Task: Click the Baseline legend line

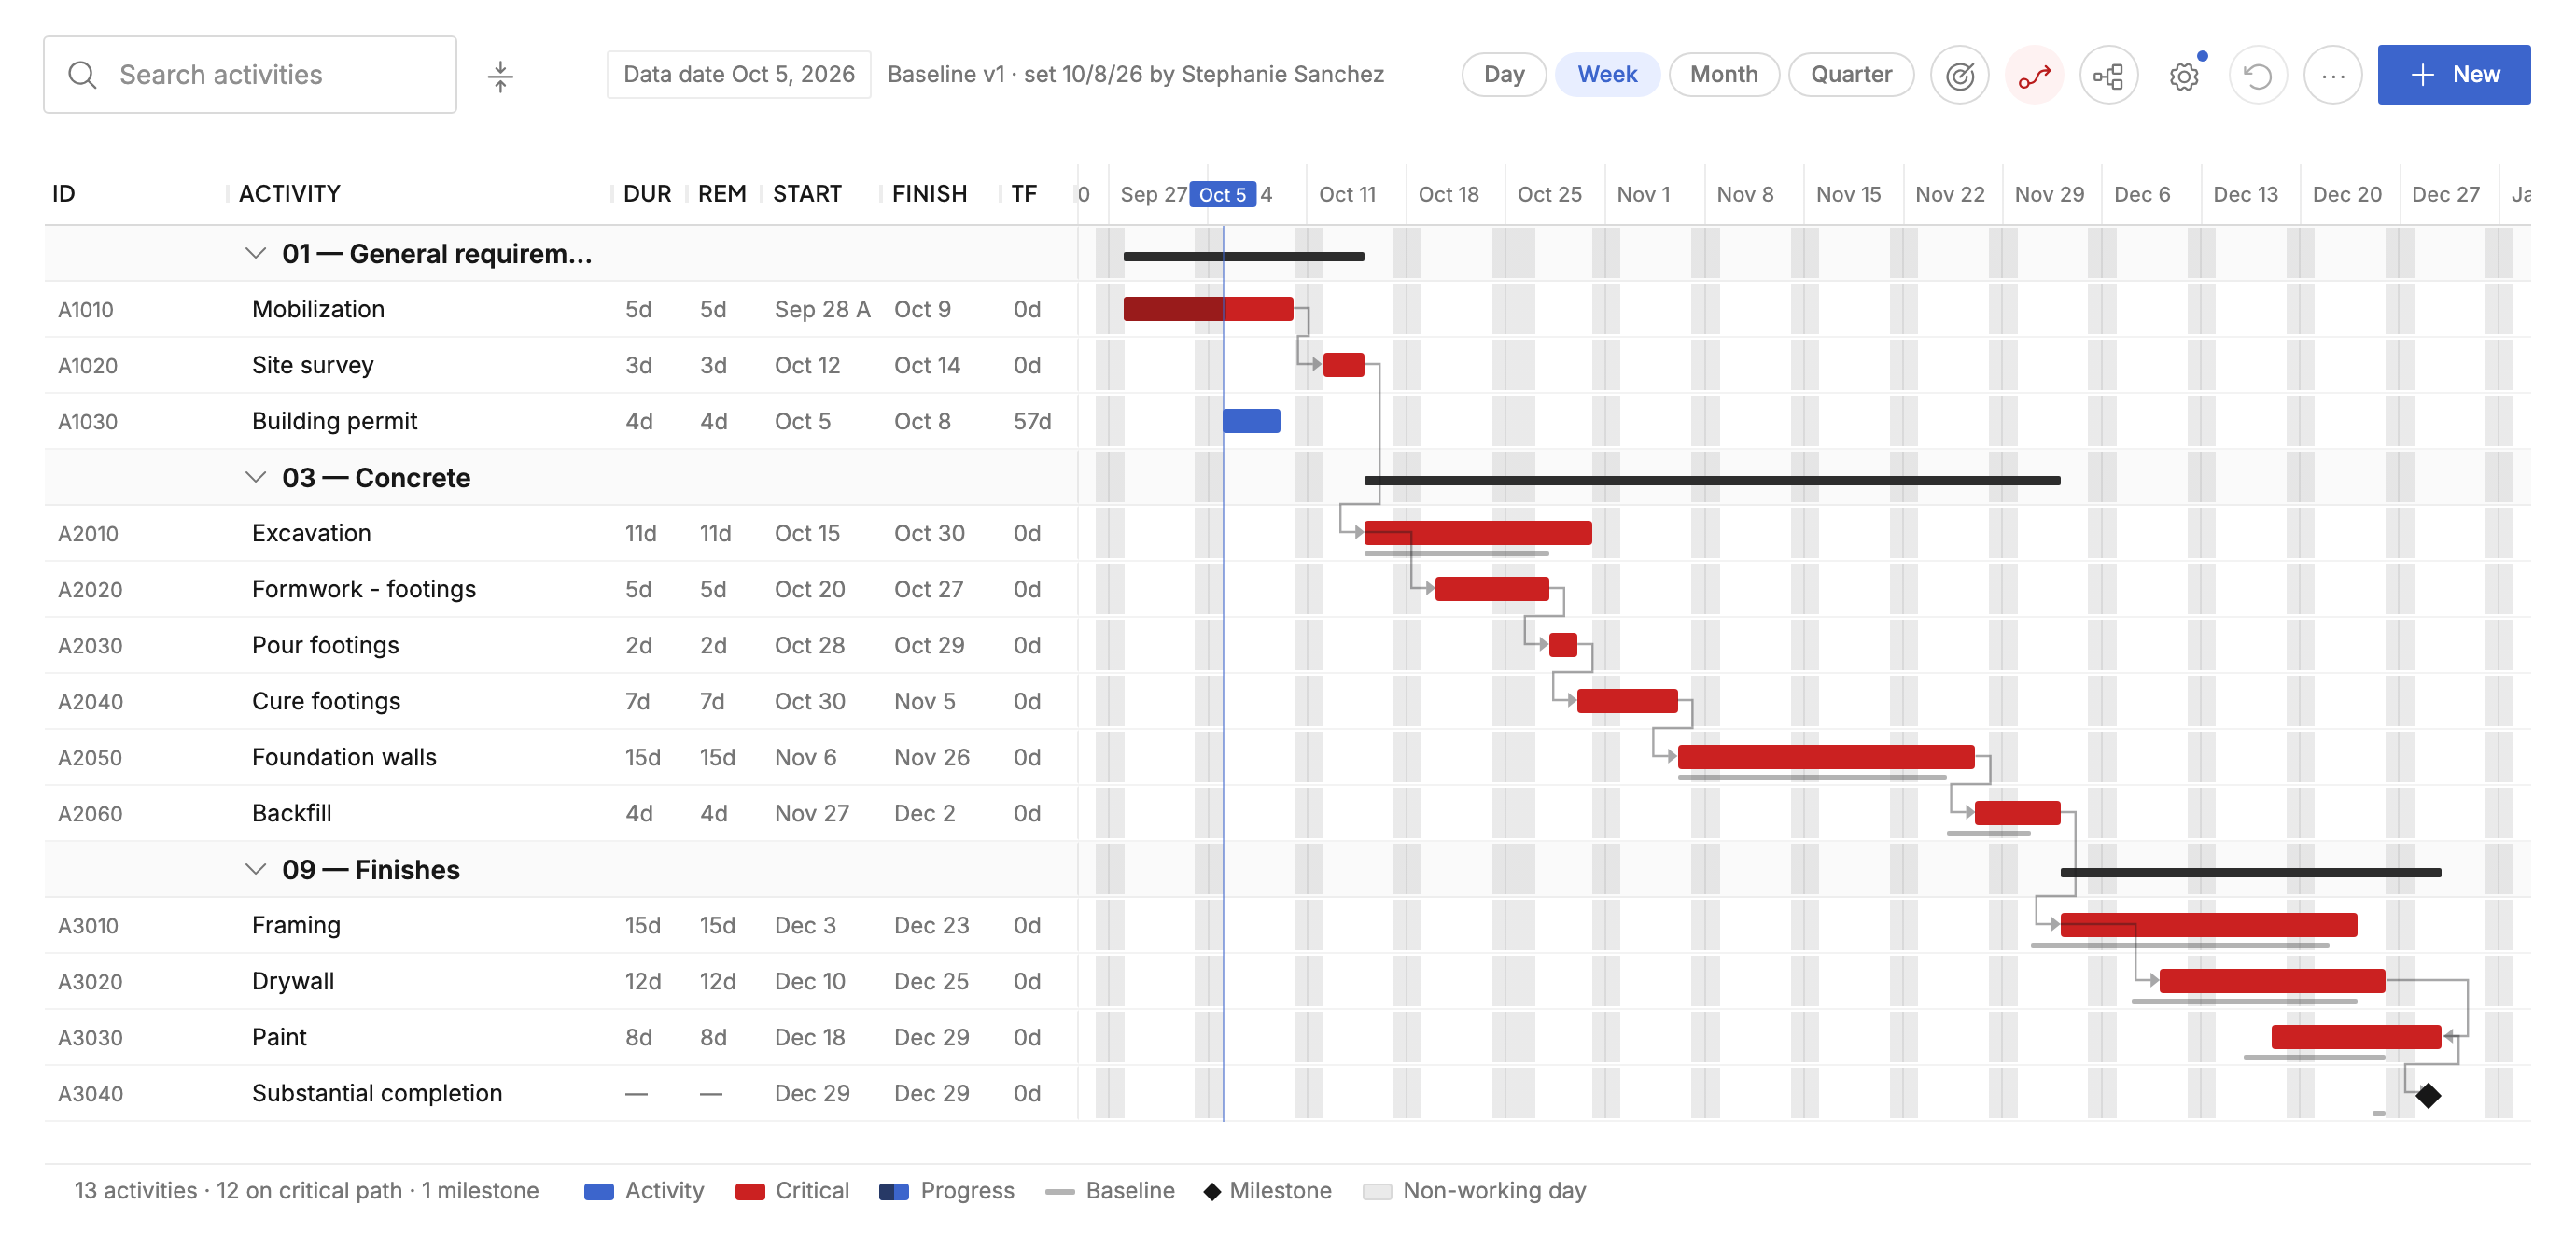Action: (x=1059, y=1192)
